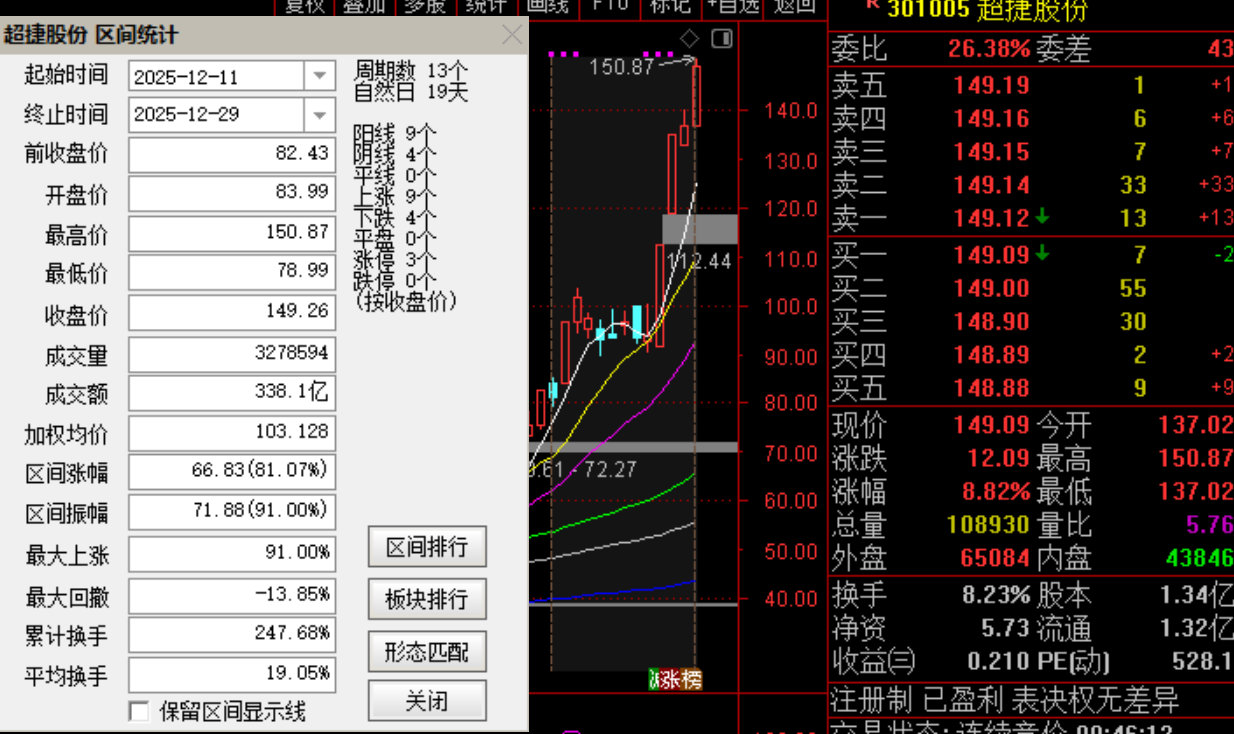Click the 区间振幅 value 71.88(91.00%)
1234x734 pixels.
[x=232, y=511]
